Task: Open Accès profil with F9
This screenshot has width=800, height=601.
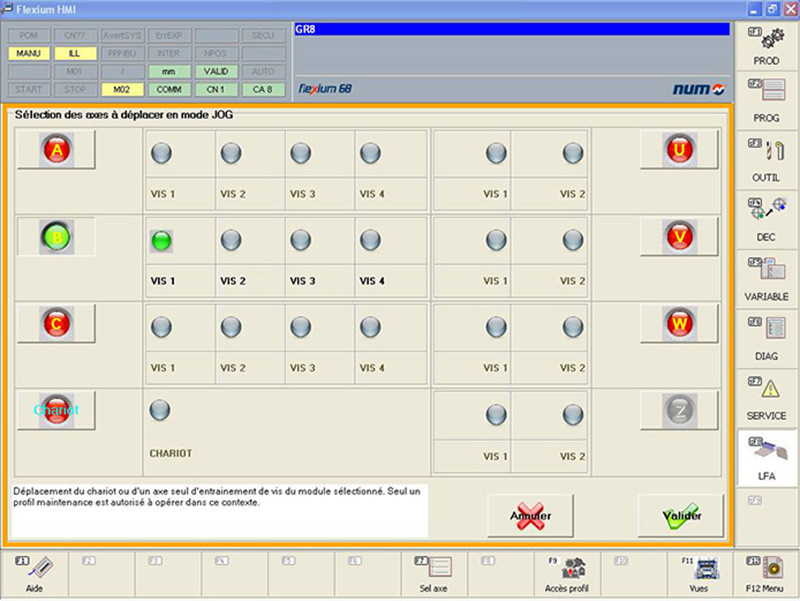Action: [567, 575]
